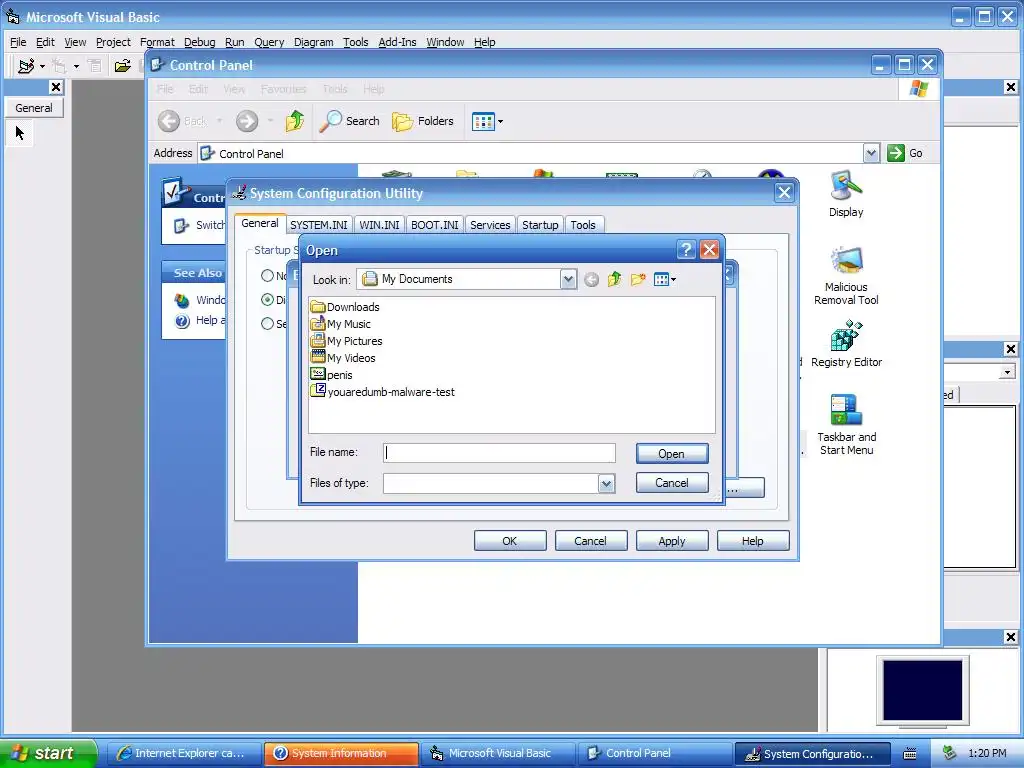Select the My Videos folder
Screen dimensions: 1024x768
coord(343,358)
